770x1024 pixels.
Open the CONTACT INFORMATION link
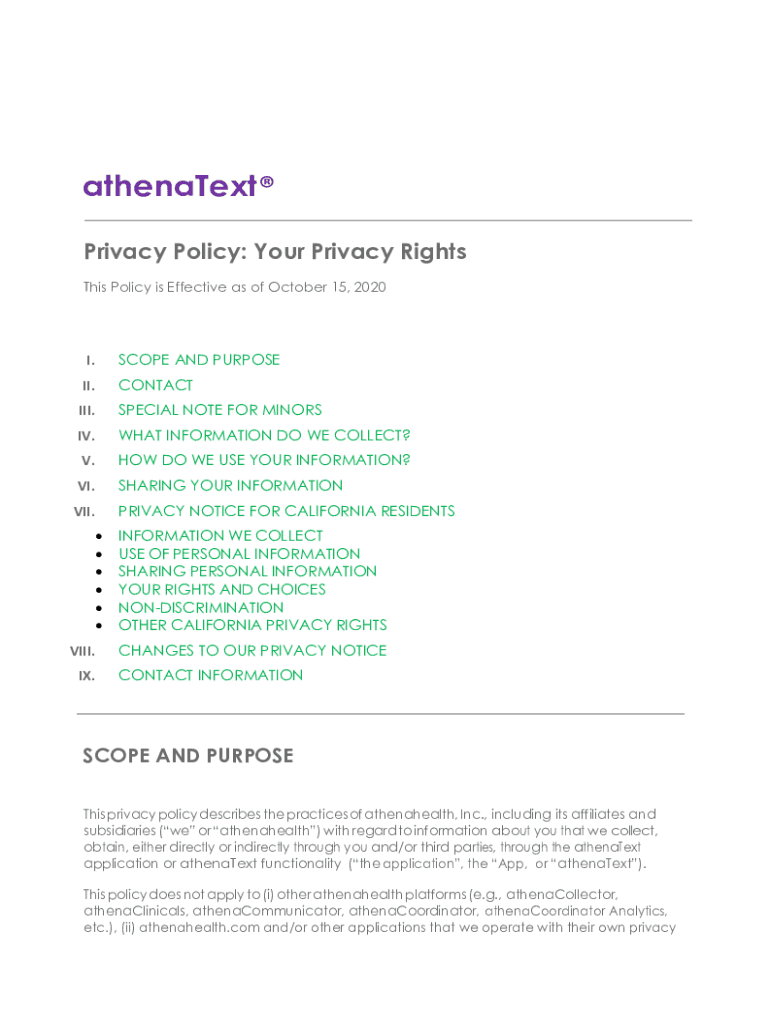pos(210,675)
